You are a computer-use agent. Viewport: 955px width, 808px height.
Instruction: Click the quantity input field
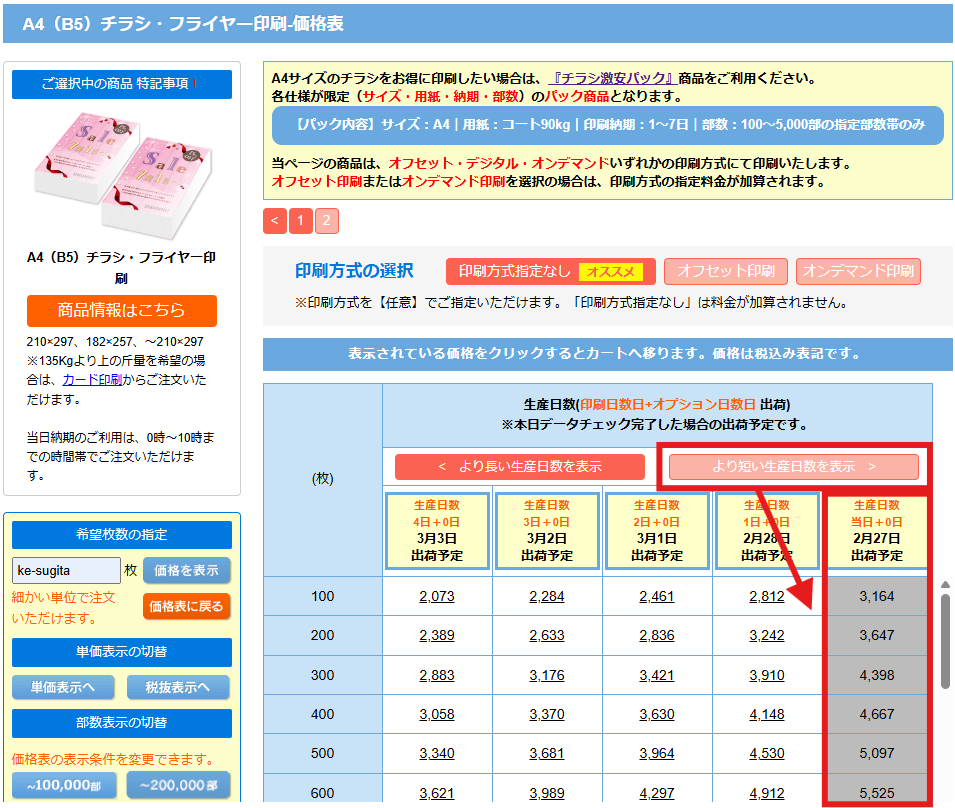(x=66, y=570)
